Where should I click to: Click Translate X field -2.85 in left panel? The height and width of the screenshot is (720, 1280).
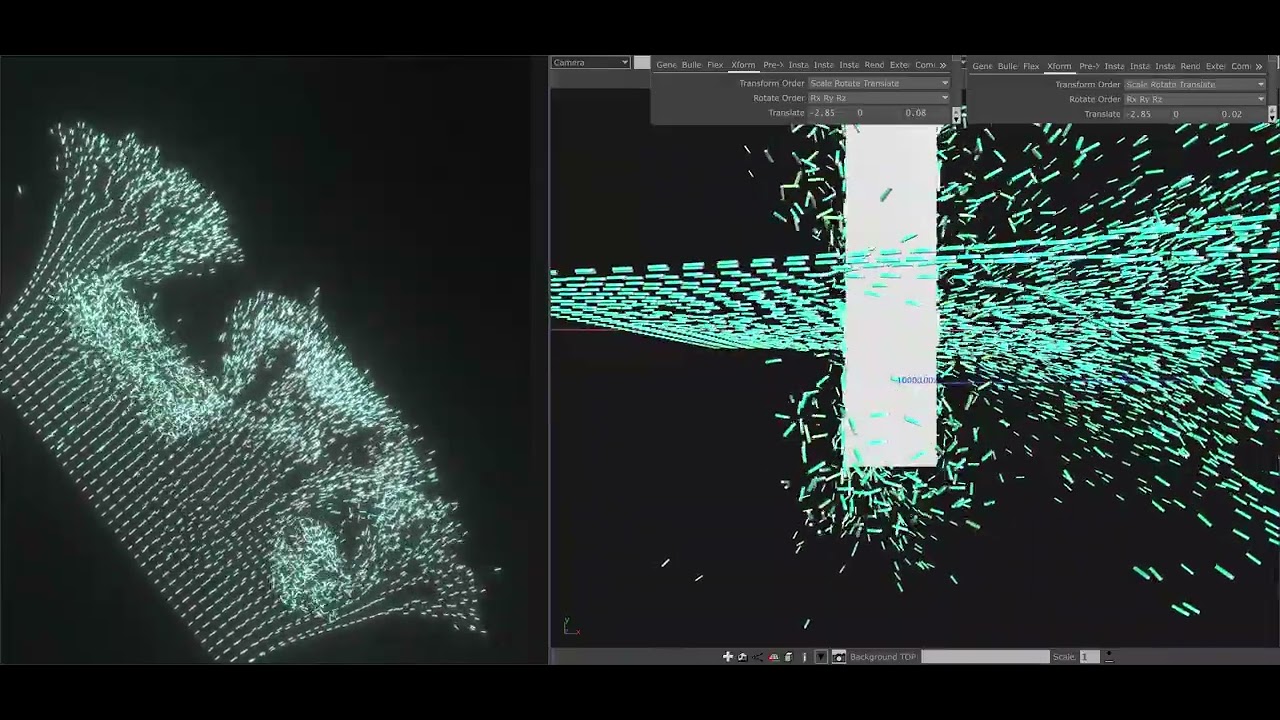(x=831, y=113)
